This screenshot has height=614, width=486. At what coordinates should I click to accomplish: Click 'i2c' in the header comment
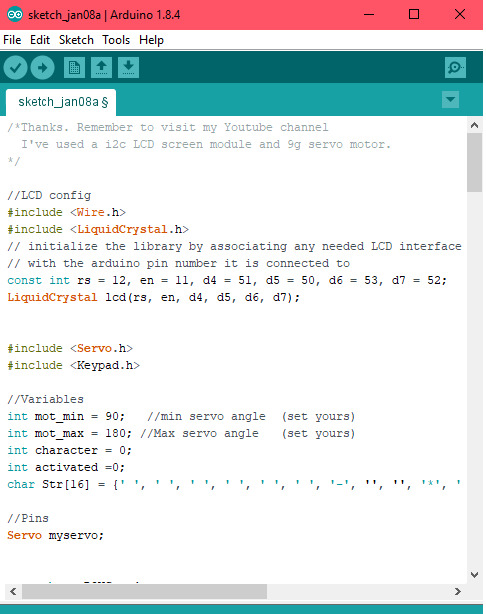pos(116,144)
